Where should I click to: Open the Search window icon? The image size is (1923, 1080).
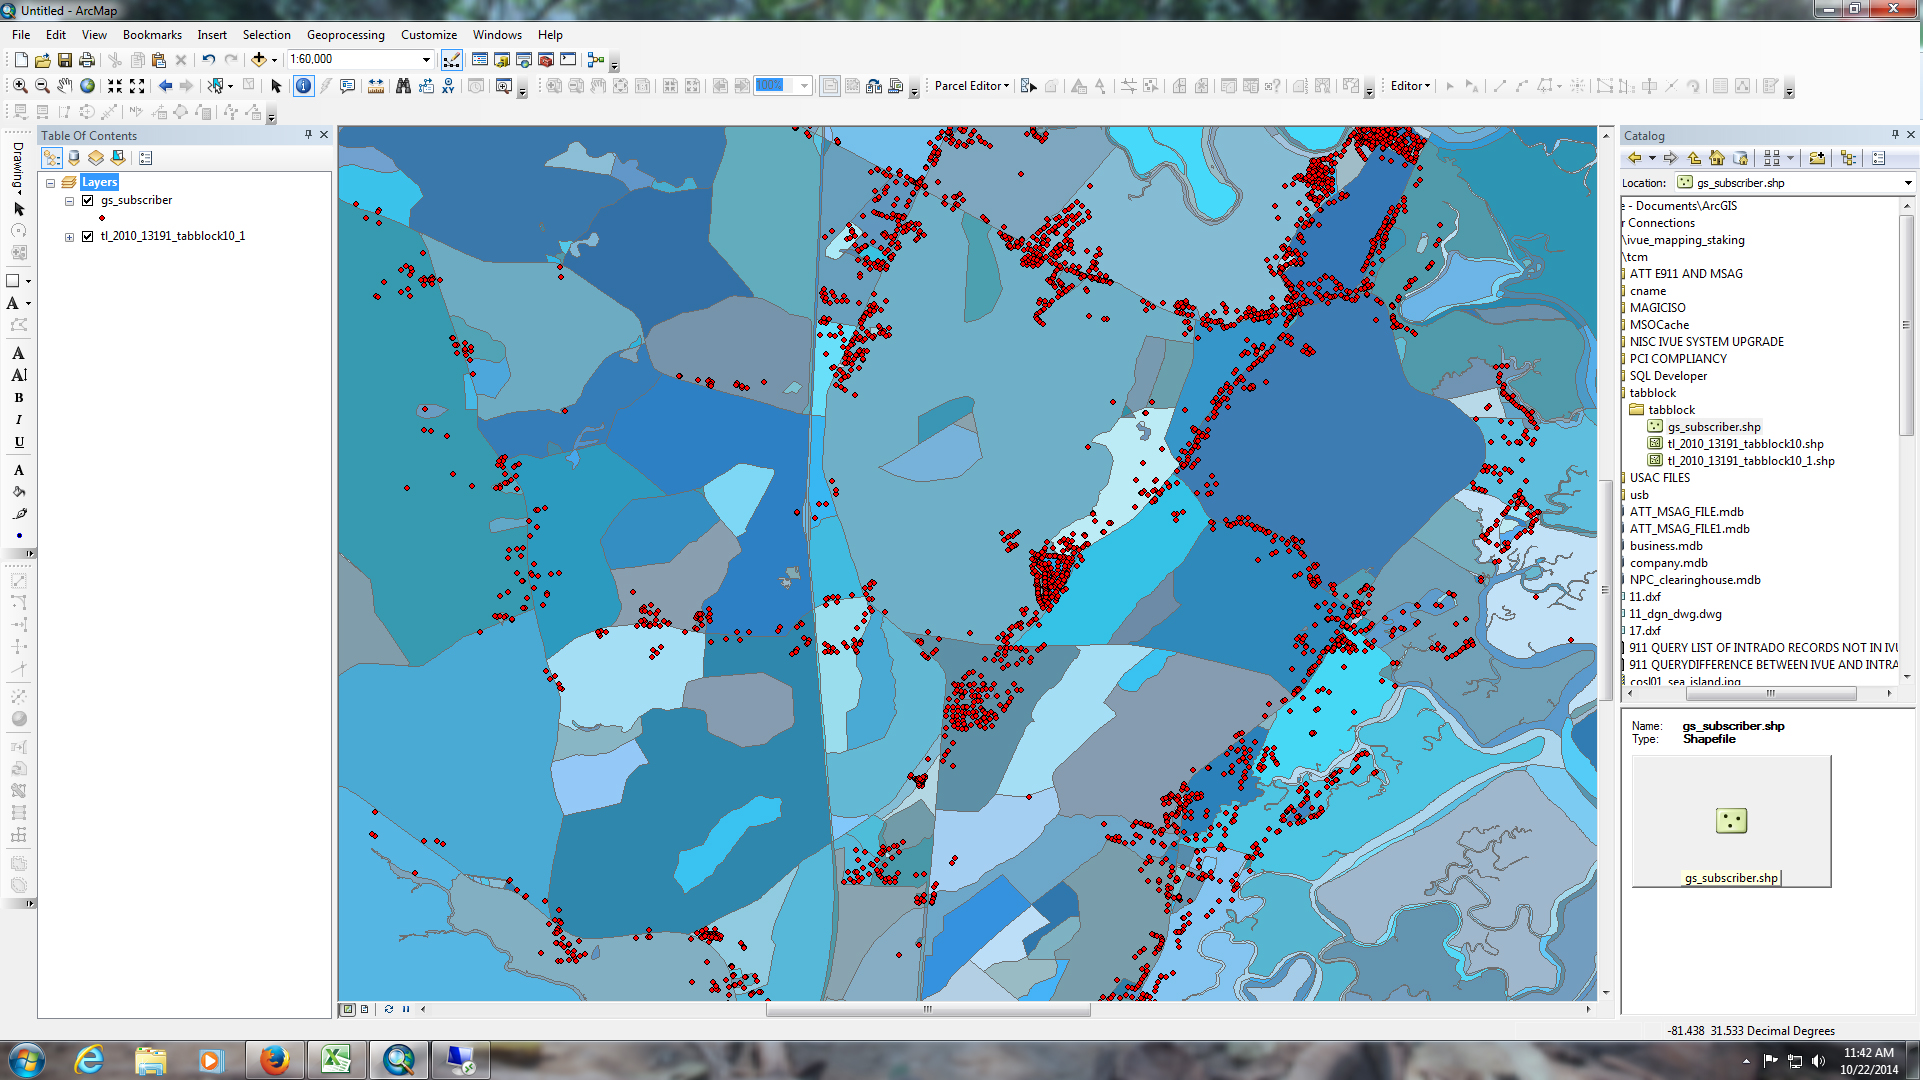click(x=524, y=60)
